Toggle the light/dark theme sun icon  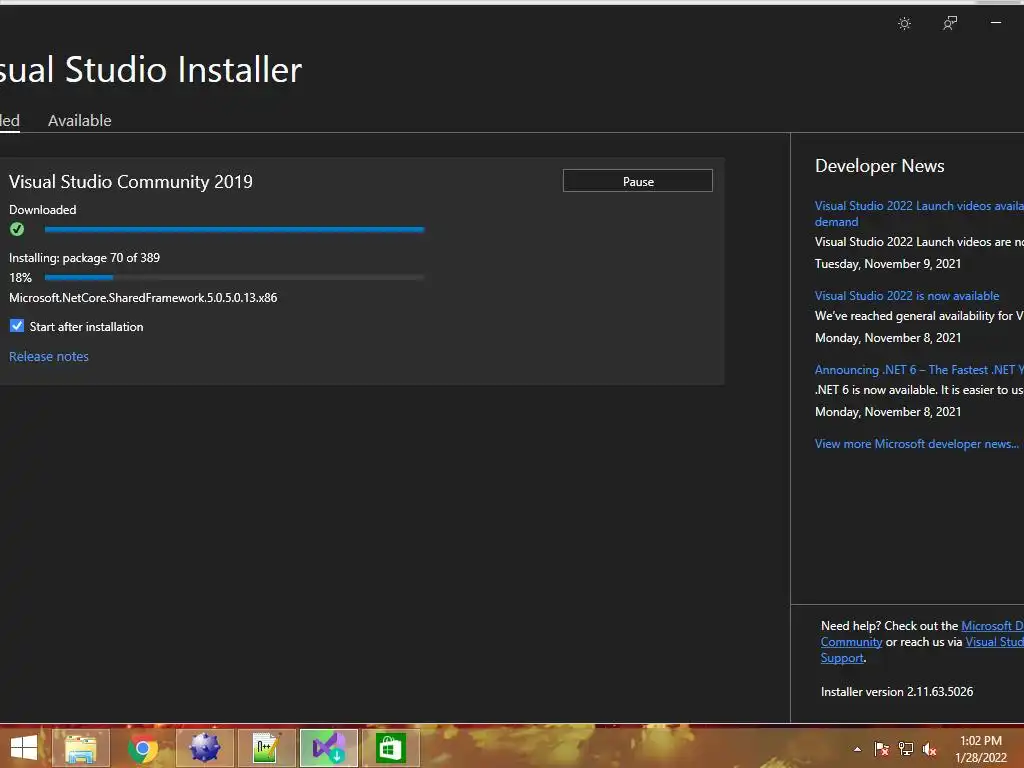click(x=904, y=24)
